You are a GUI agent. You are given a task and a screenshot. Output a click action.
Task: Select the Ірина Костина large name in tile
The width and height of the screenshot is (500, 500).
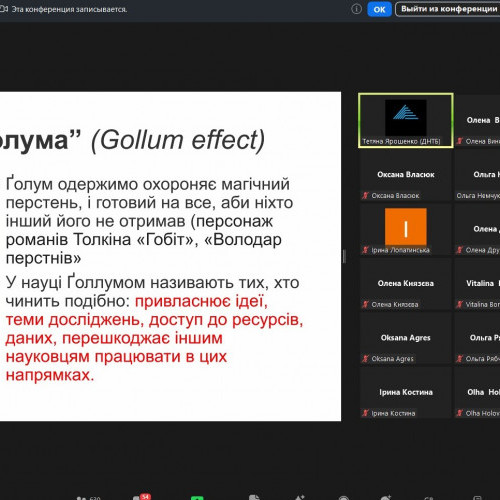pyautogui.click(x=406, y=392)
